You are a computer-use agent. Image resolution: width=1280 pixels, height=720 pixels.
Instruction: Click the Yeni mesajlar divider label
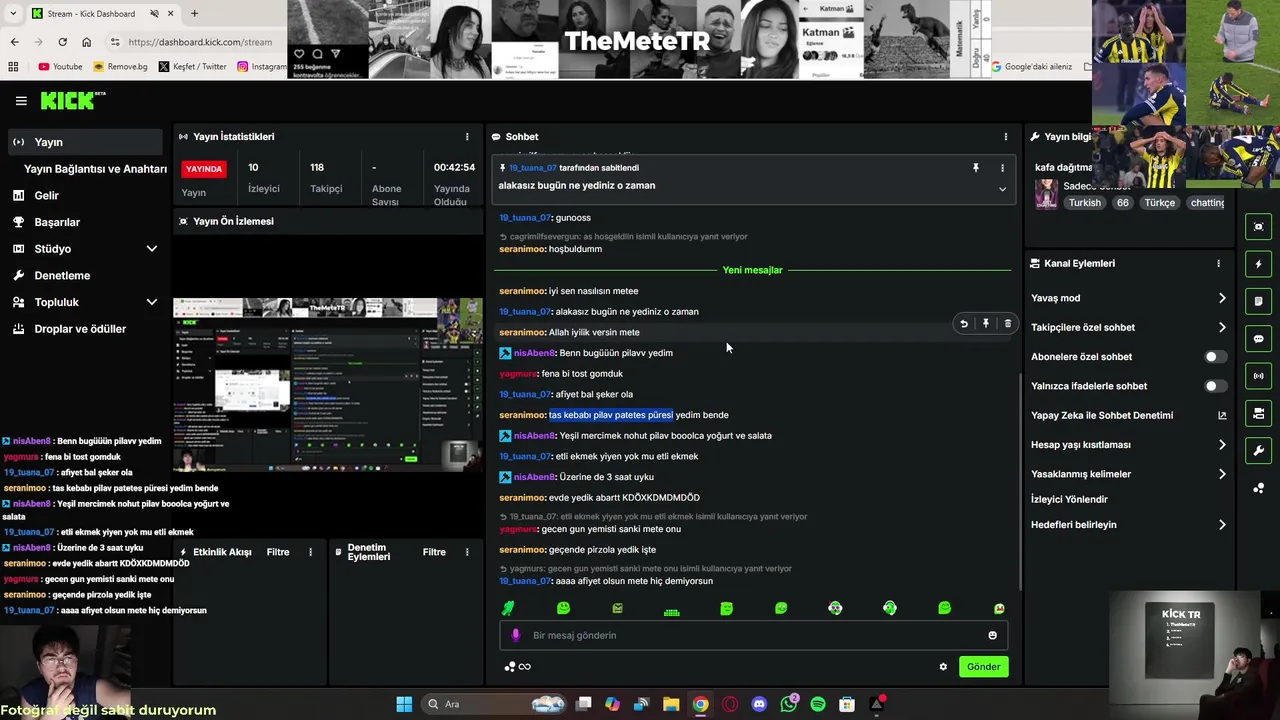pyautogui.click(x=752, y=270)
